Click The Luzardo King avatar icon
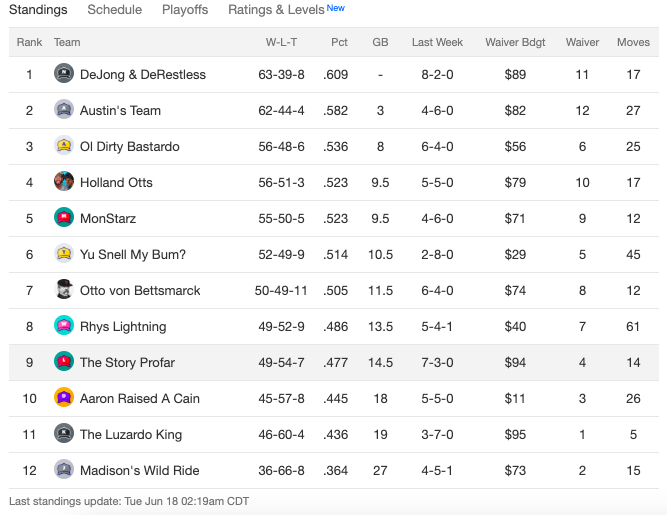Screen dimensions: 667x515 pyautogui.click(x=64, y=433)
